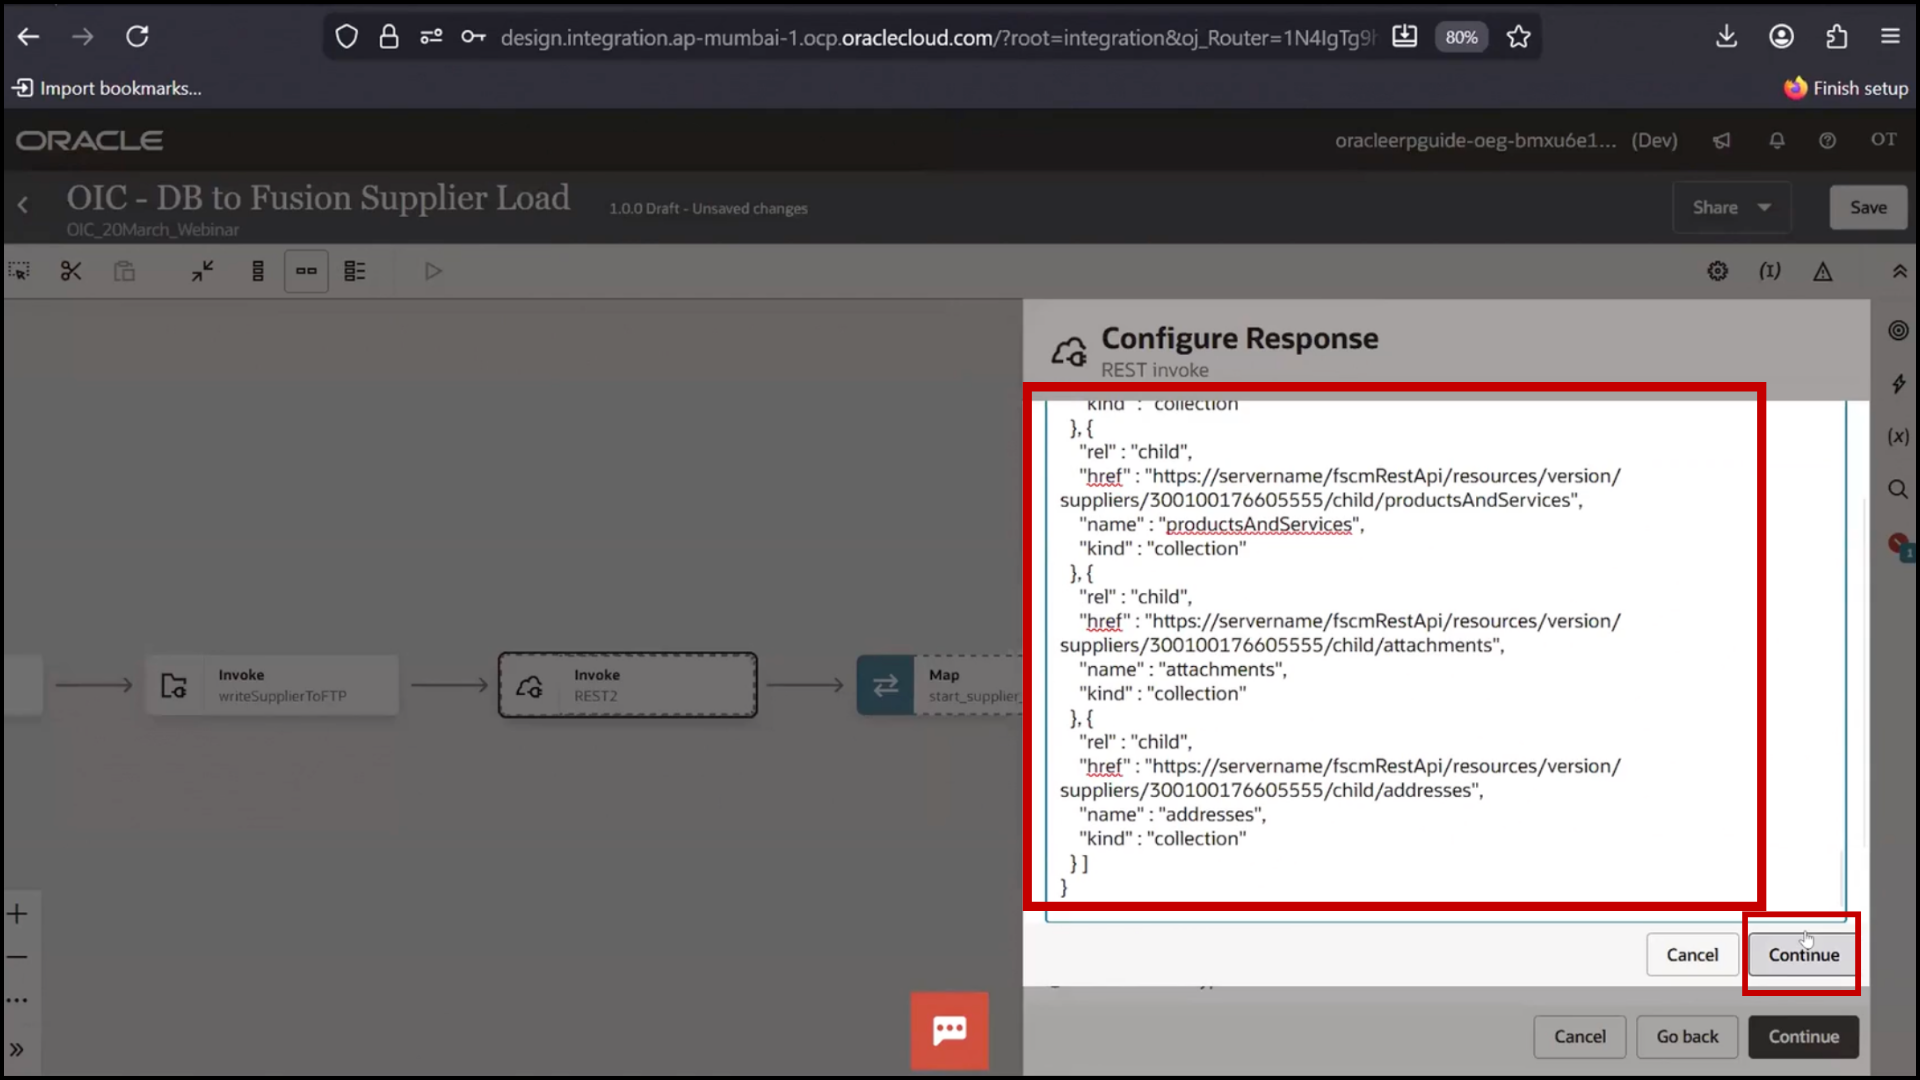Reload the page
The height and width of the screenshot is (1080, 1920).
[x=137, y=37]
